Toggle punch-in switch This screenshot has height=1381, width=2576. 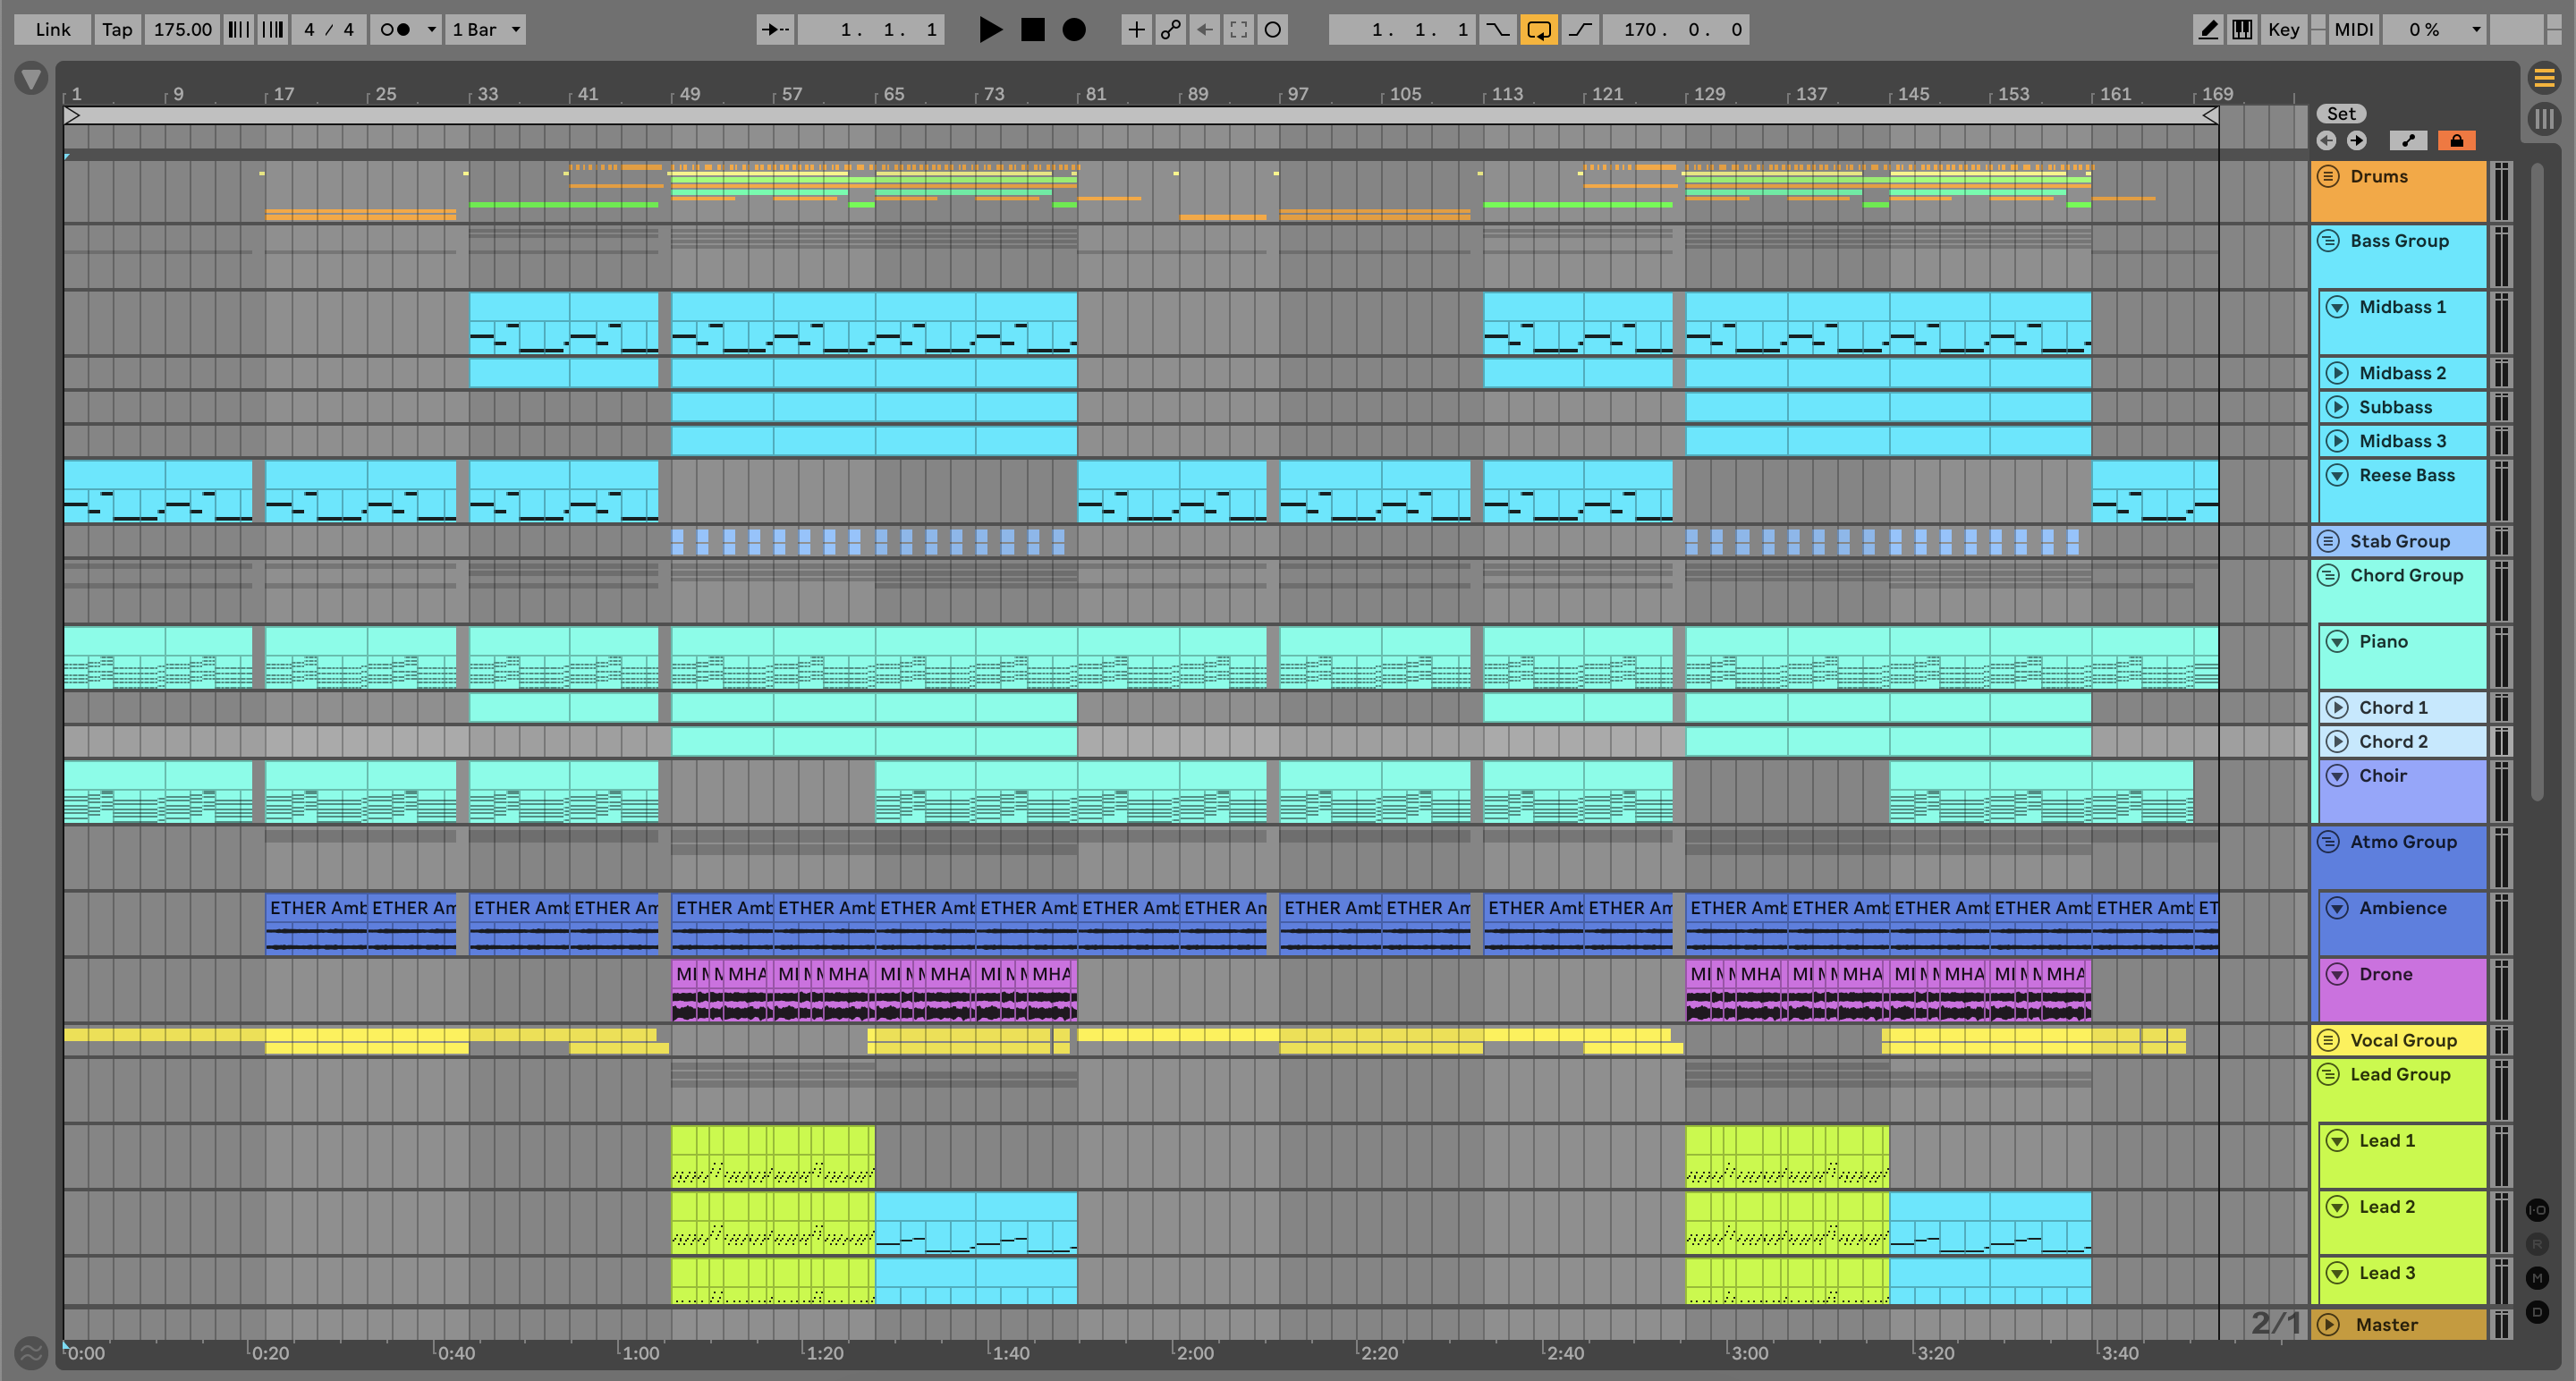[x=1497, y=30]
